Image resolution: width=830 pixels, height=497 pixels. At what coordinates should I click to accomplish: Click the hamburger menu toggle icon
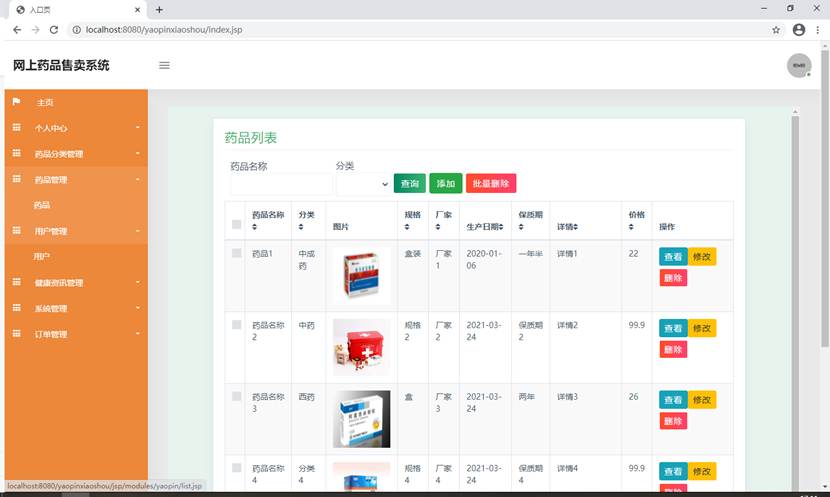(x=164, y=65)
